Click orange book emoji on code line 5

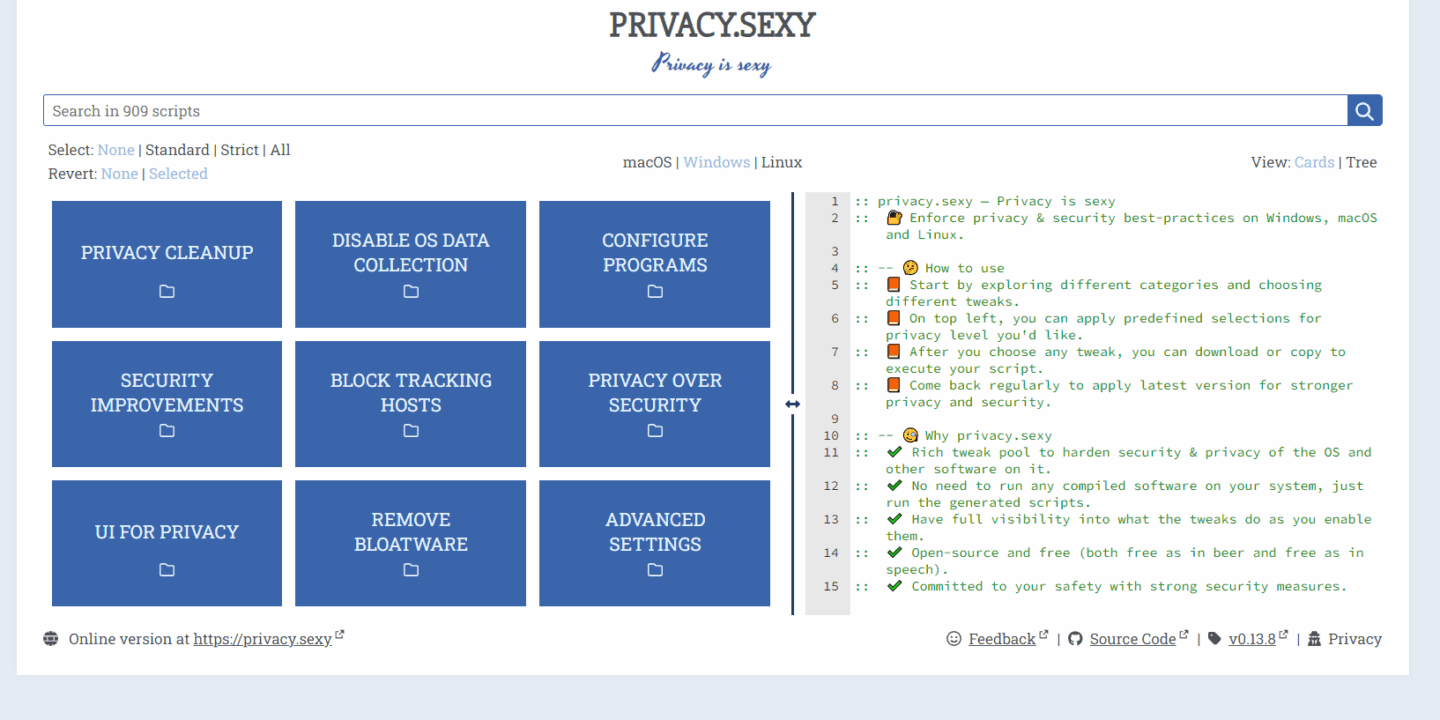pos(893,284)
